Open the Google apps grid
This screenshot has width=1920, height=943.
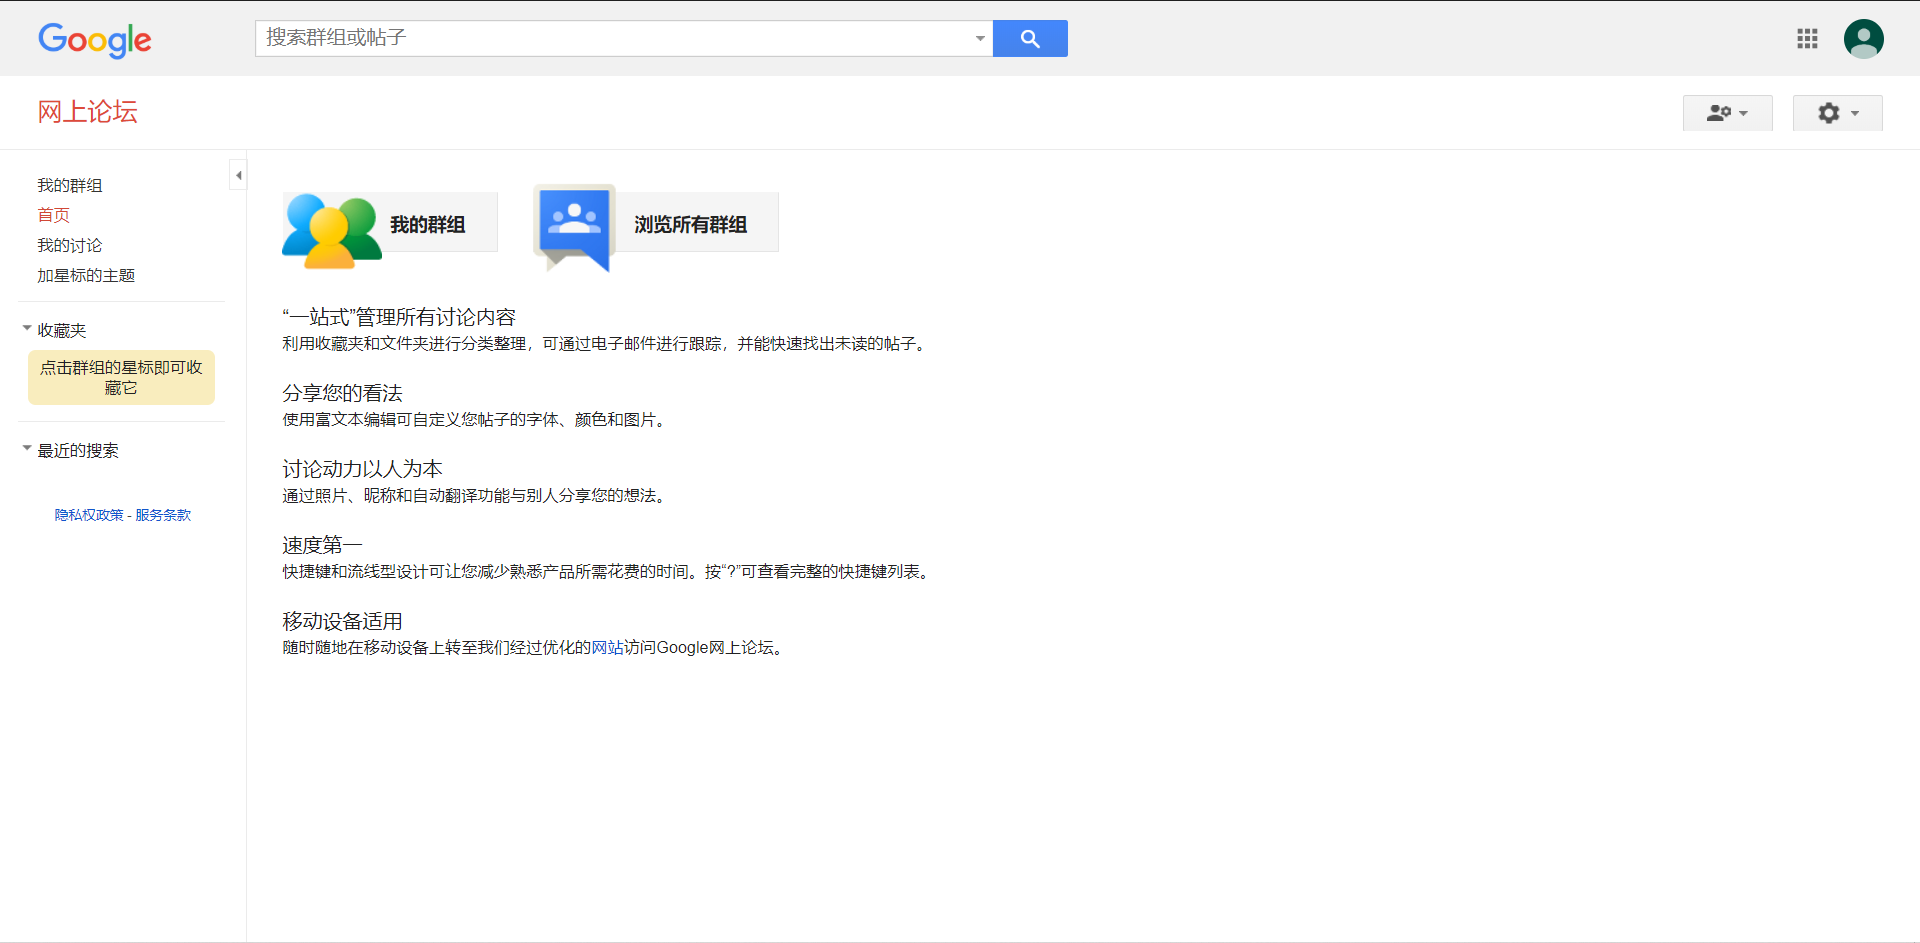1807,39
